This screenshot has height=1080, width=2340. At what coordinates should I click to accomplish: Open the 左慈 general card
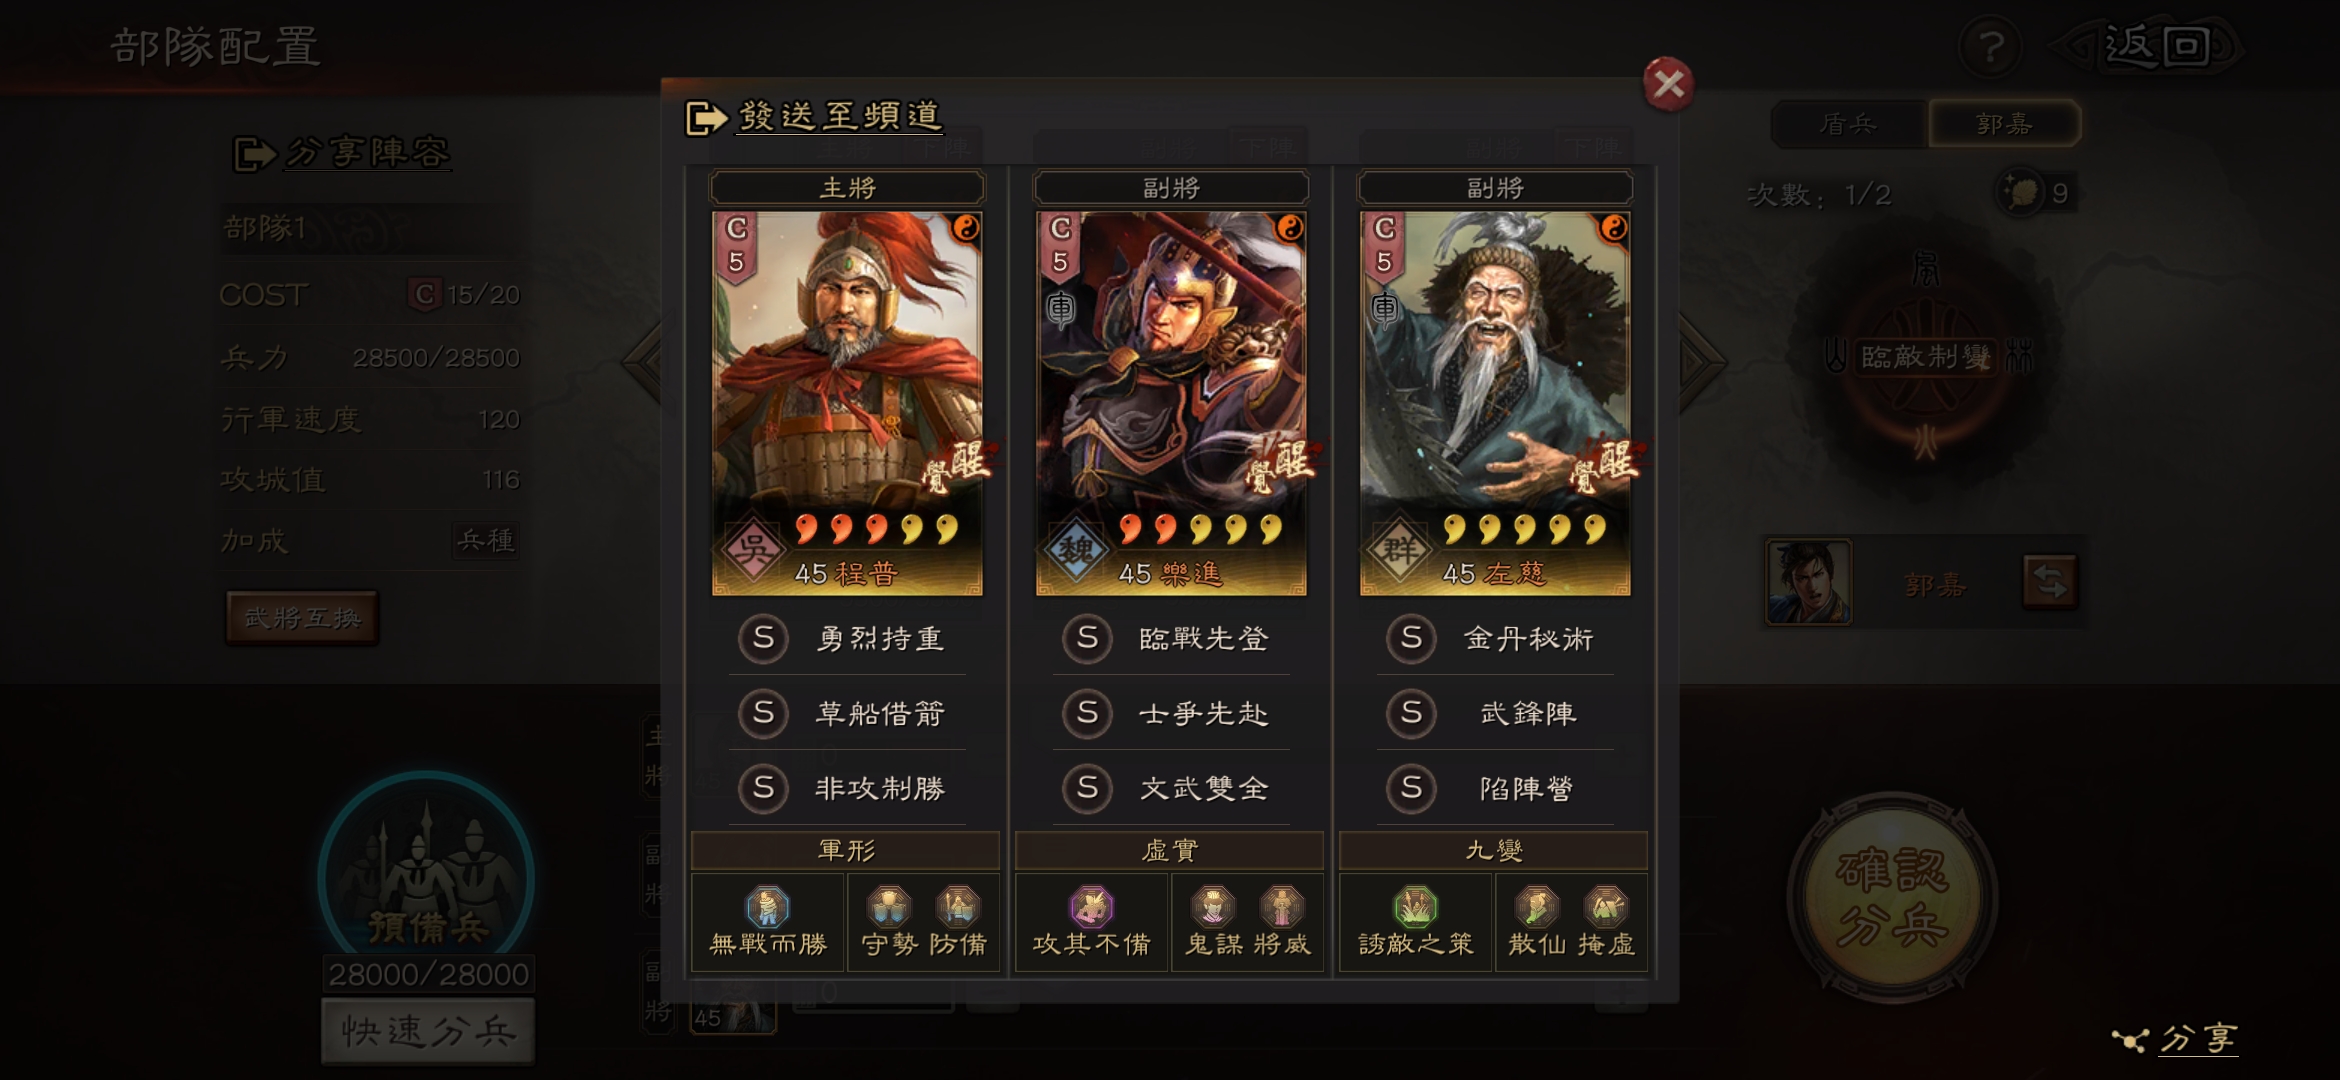pos(1495,403)
